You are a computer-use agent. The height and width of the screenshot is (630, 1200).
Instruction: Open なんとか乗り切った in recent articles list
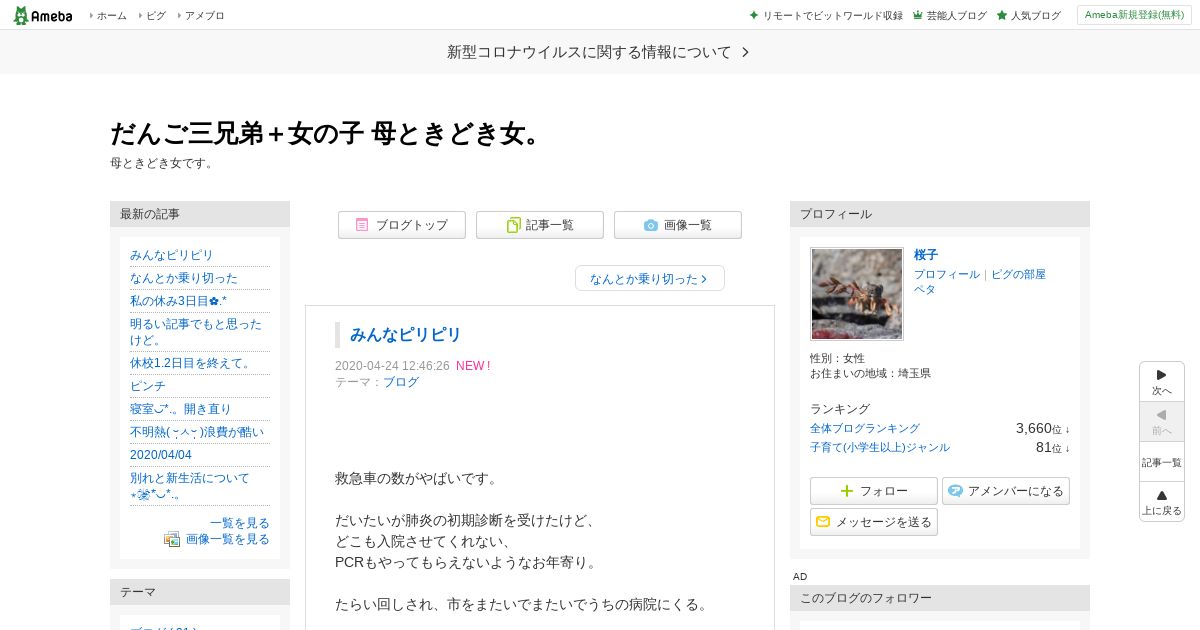click(184, 278)
